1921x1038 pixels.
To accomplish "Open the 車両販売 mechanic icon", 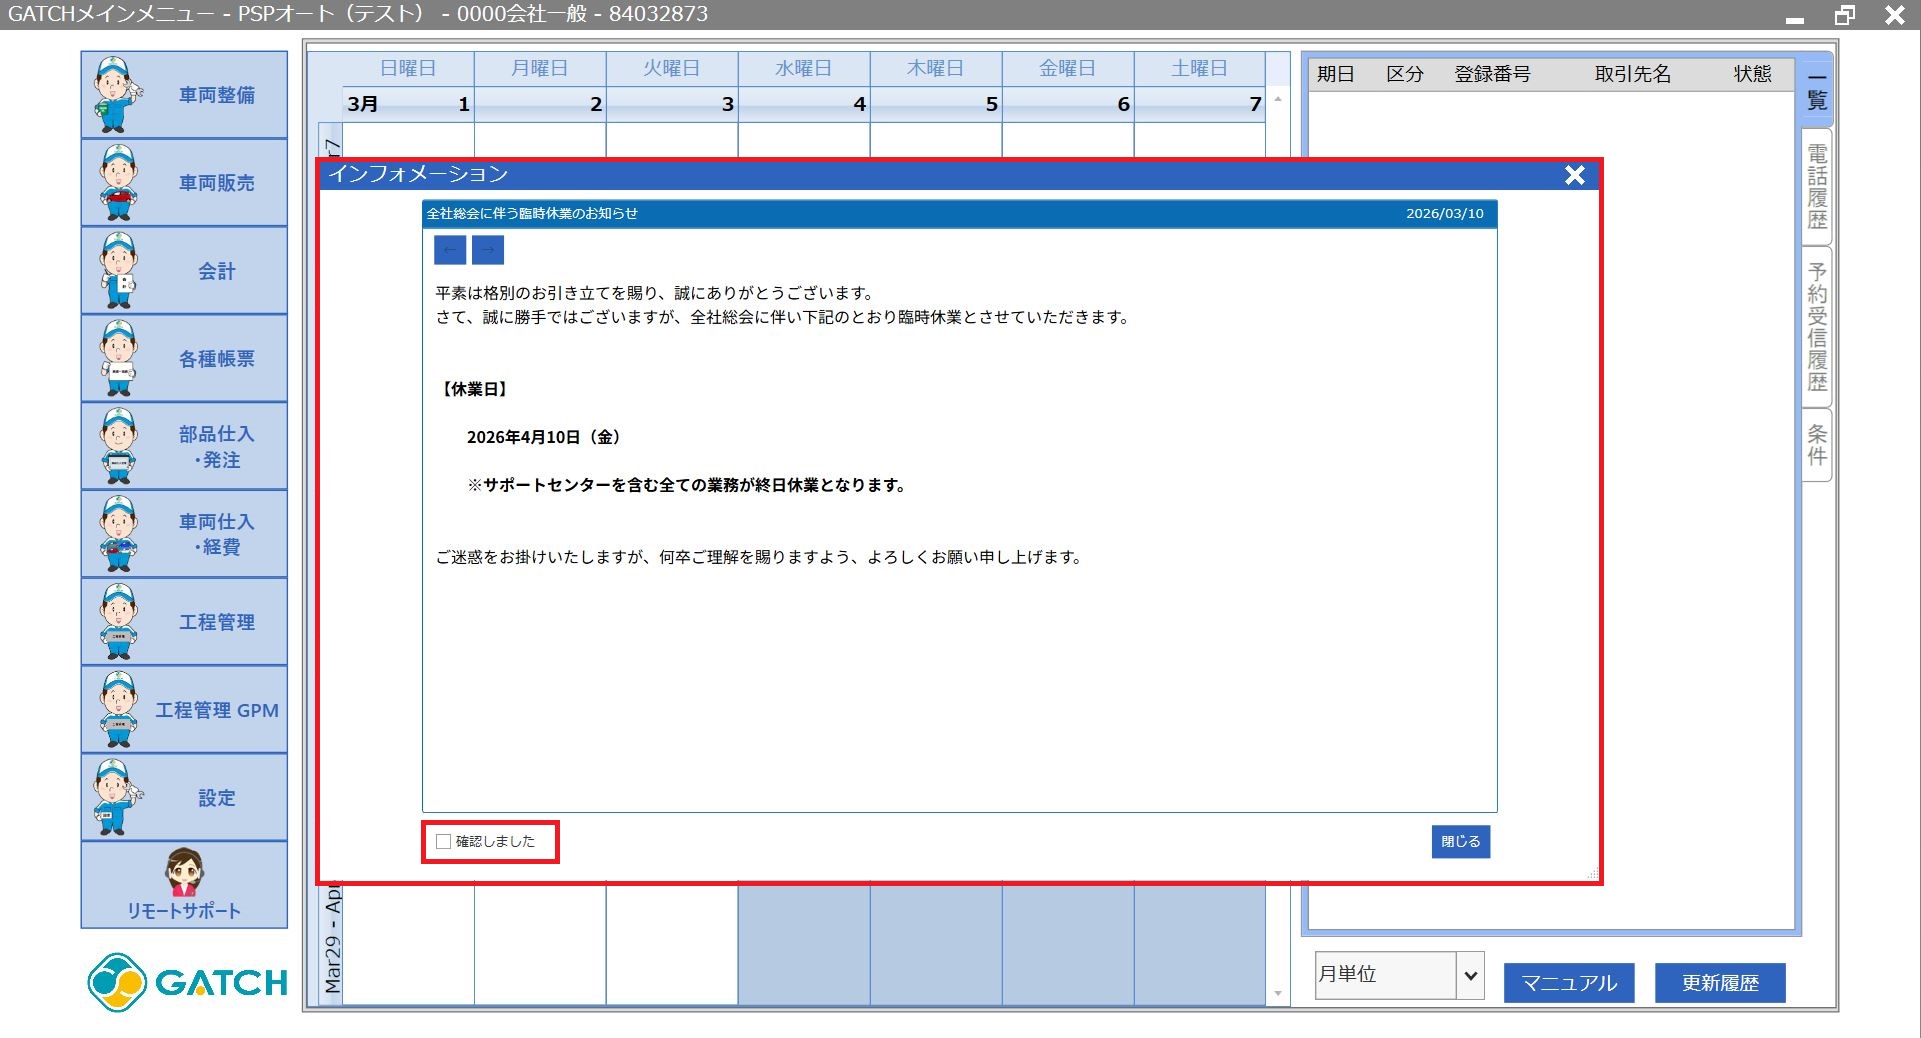I will coord(119,183).
